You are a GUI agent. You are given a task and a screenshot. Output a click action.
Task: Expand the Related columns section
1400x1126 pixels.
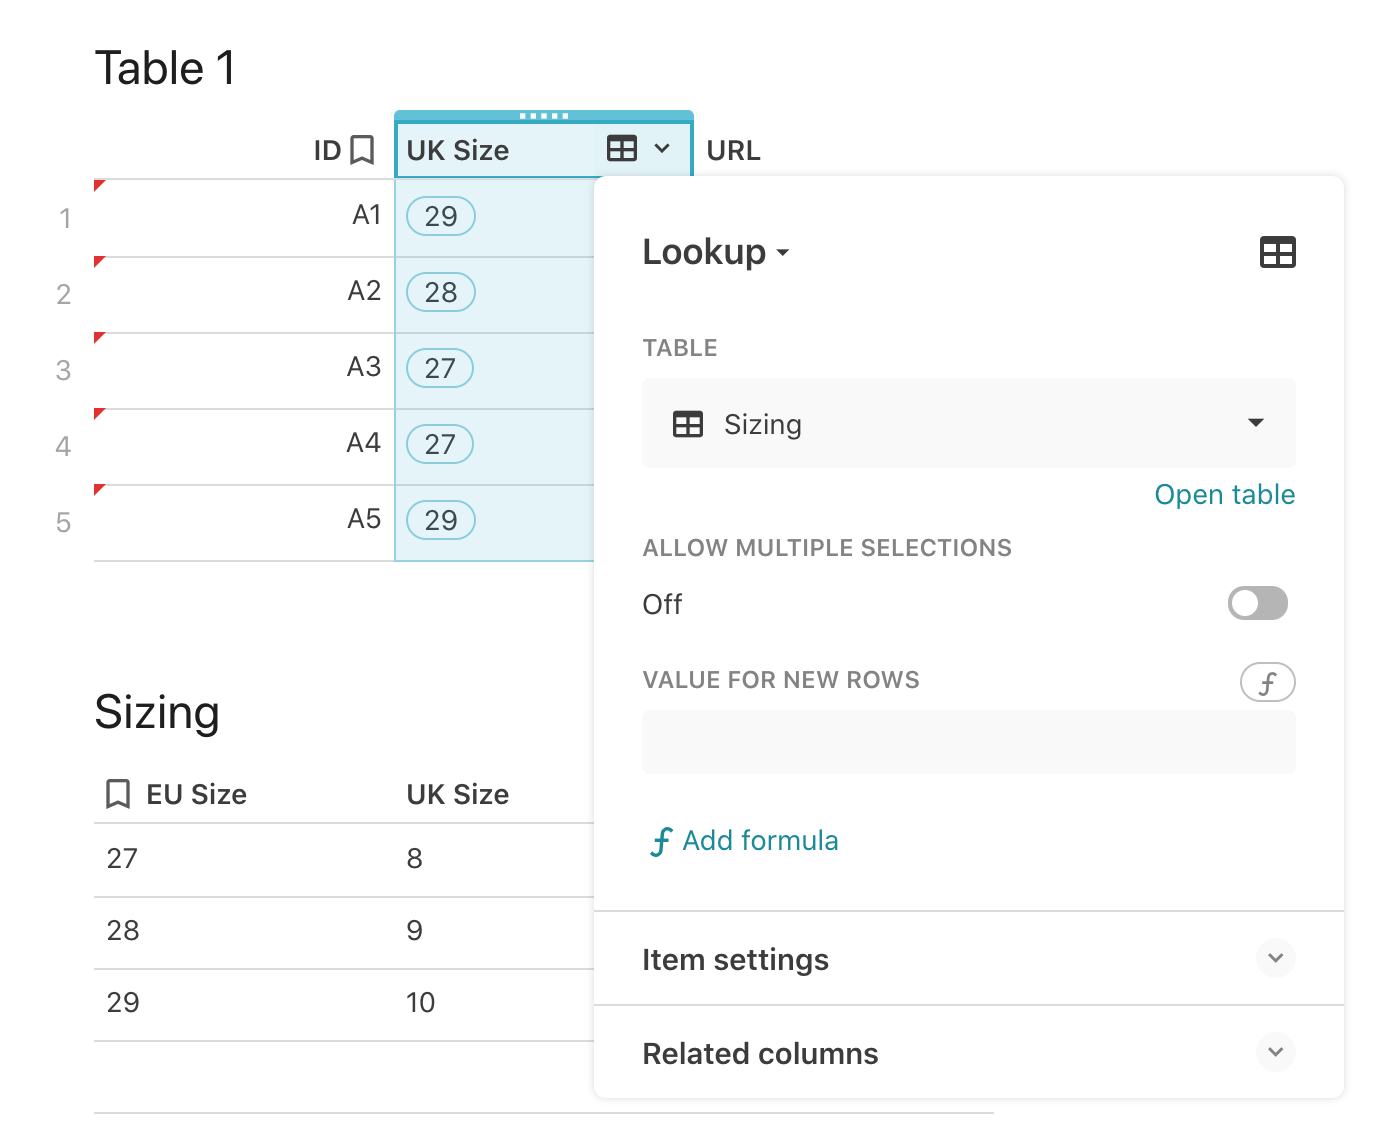tap(1275, 1052)
